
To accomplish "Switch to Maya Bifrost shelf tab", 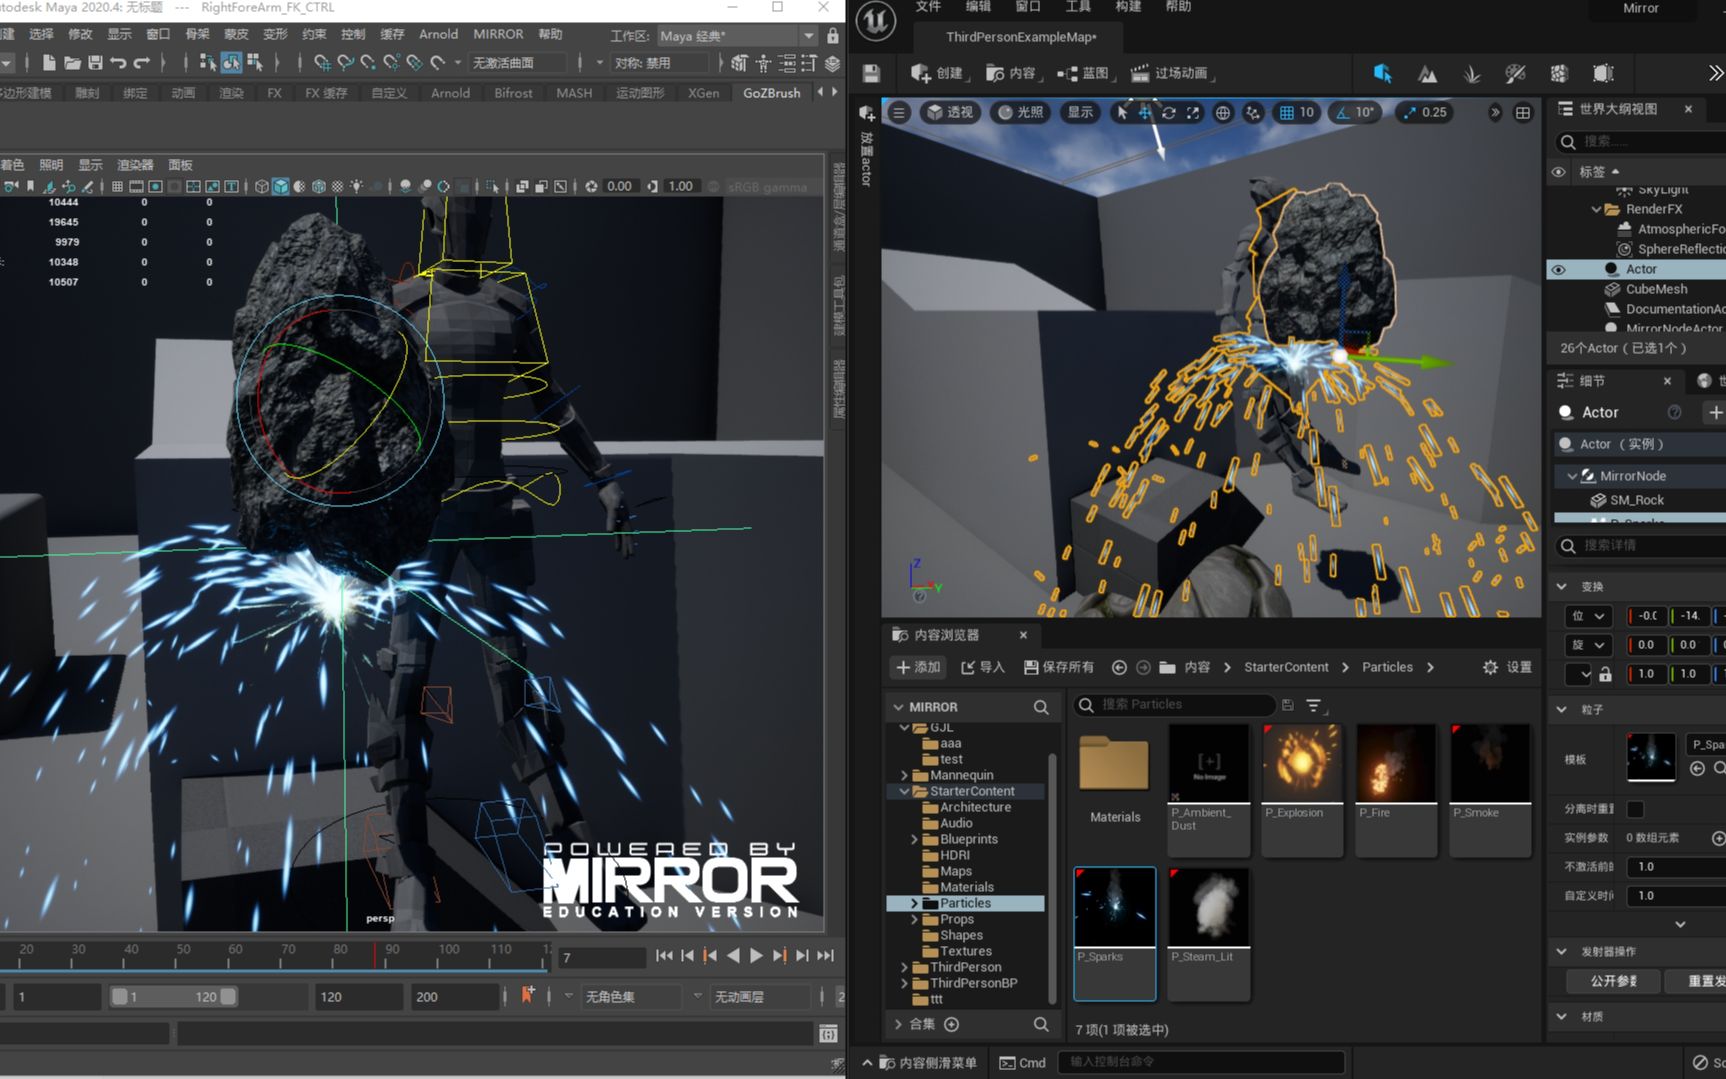I will coord(513,93).
